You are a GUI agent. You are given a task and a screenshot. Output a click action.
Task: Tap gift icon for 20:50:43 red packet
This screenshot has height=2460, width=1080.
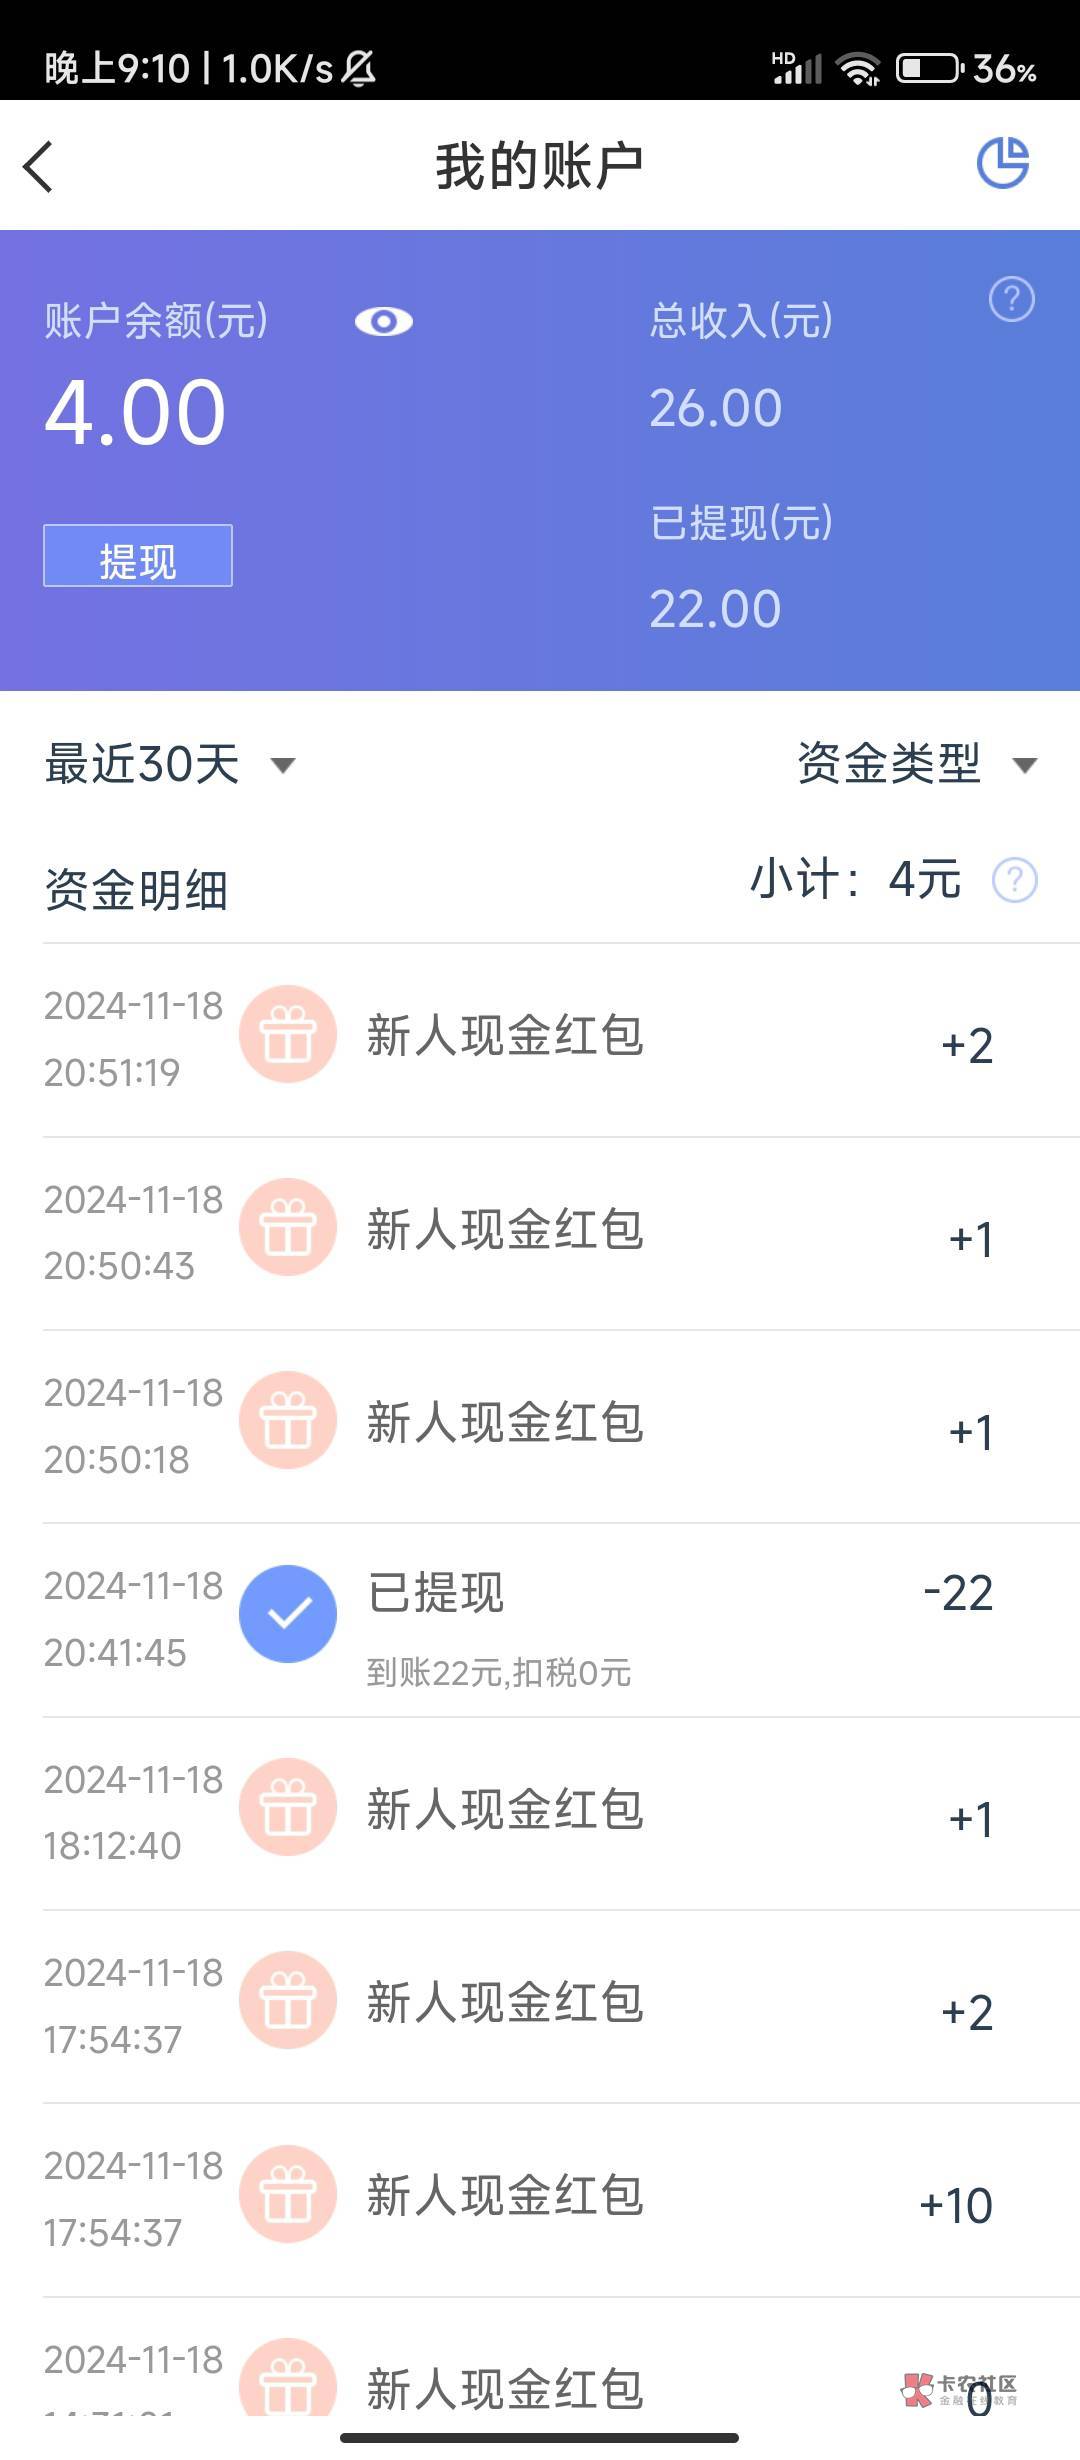(288, 1228)
